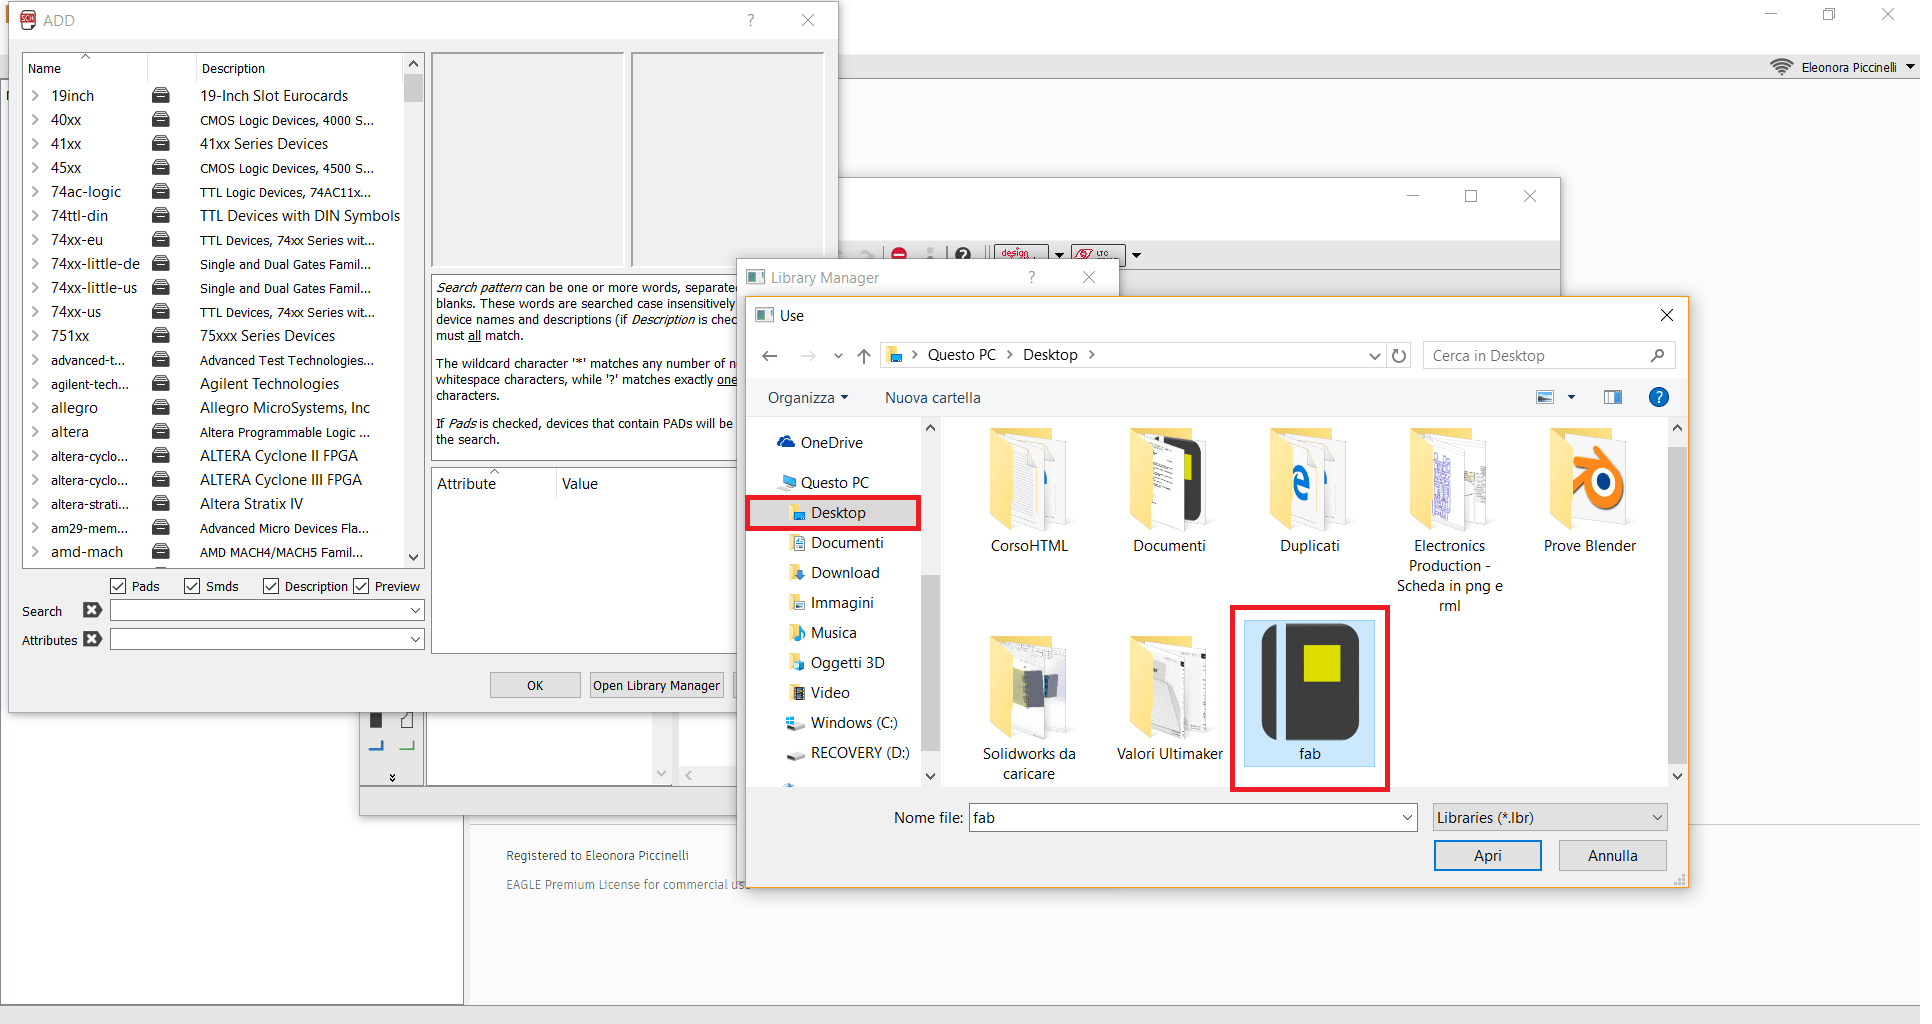Select the Solidworks da caricare folder
Image resolution: width=1932 pixels, height=1024 pixels.
coord(1029,708)
